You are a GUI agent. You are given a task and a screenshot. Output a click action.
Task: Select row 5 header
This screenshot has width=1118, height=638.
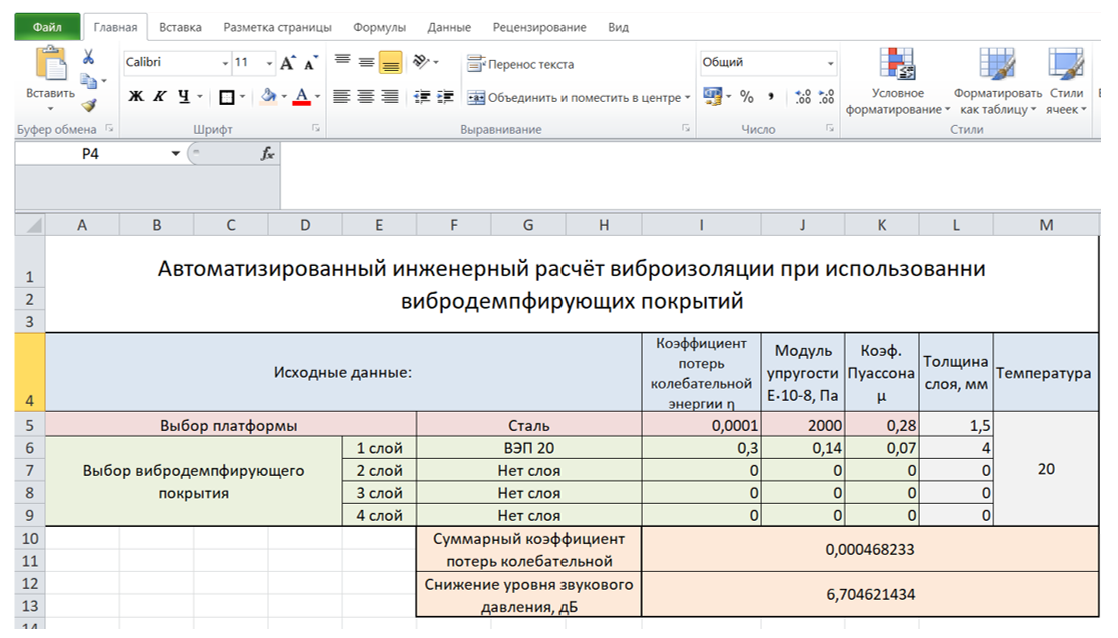coord(30,426)
